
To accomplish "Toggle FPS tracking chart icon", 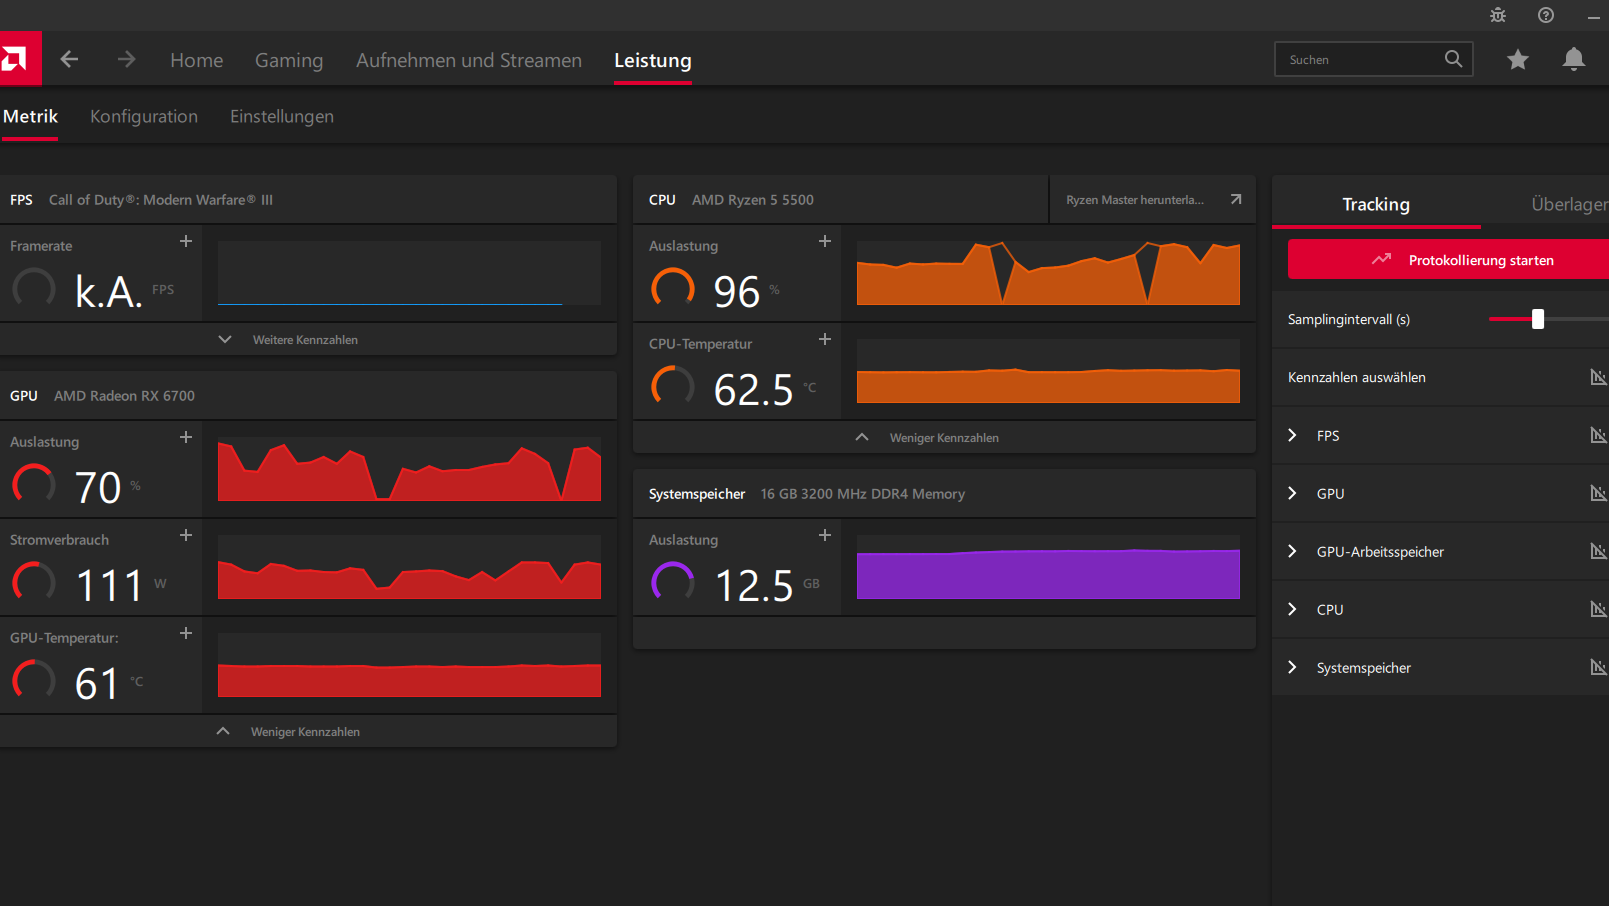I will (x=1598, y=435).
